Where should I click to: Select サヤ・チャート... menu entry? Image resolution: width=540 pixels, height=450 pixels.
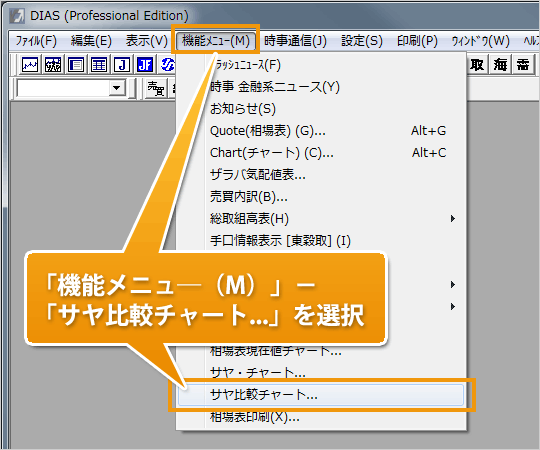point(321,373)
